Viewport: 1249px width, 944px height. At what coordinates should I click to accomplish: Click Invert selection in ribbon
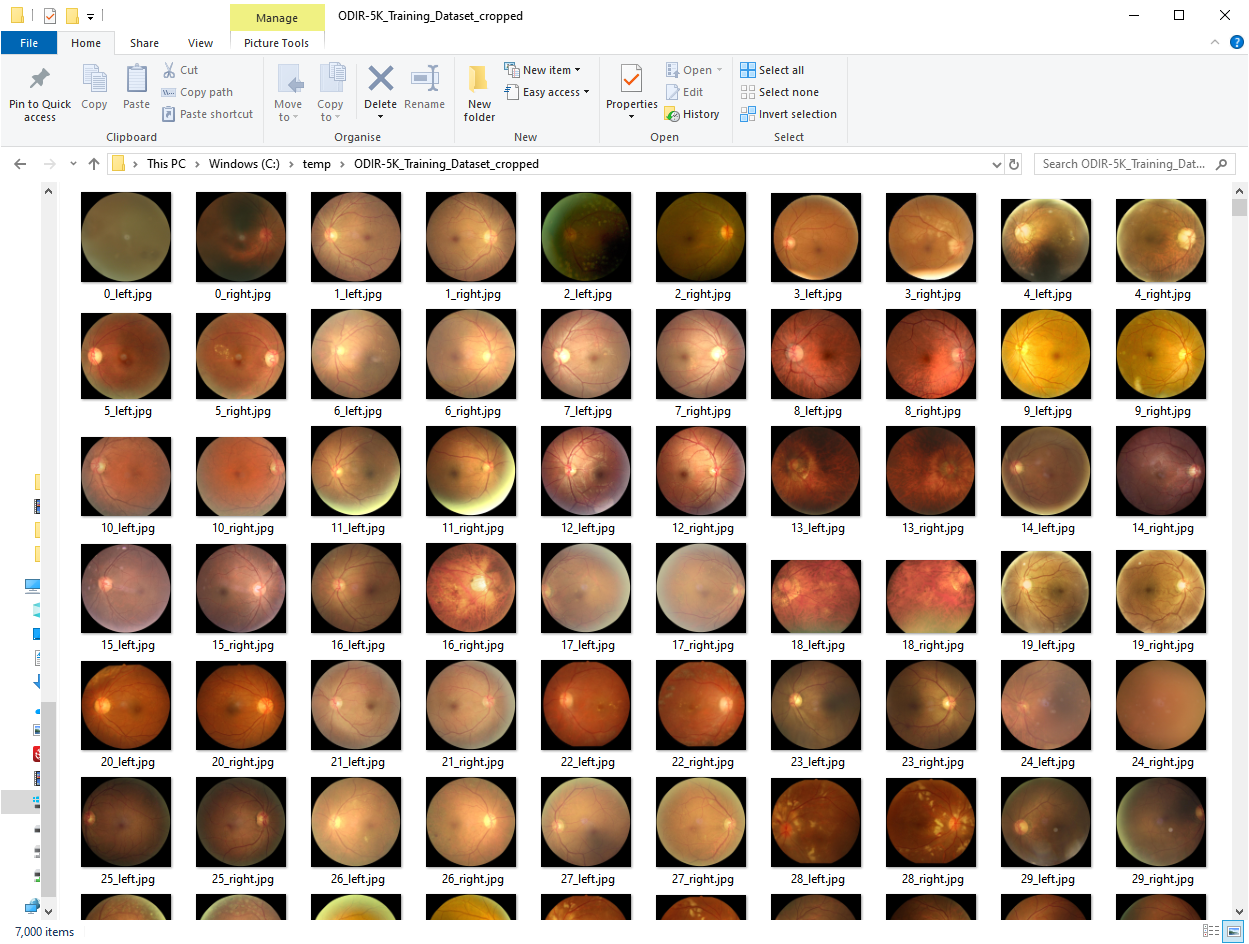pos(788,114)
